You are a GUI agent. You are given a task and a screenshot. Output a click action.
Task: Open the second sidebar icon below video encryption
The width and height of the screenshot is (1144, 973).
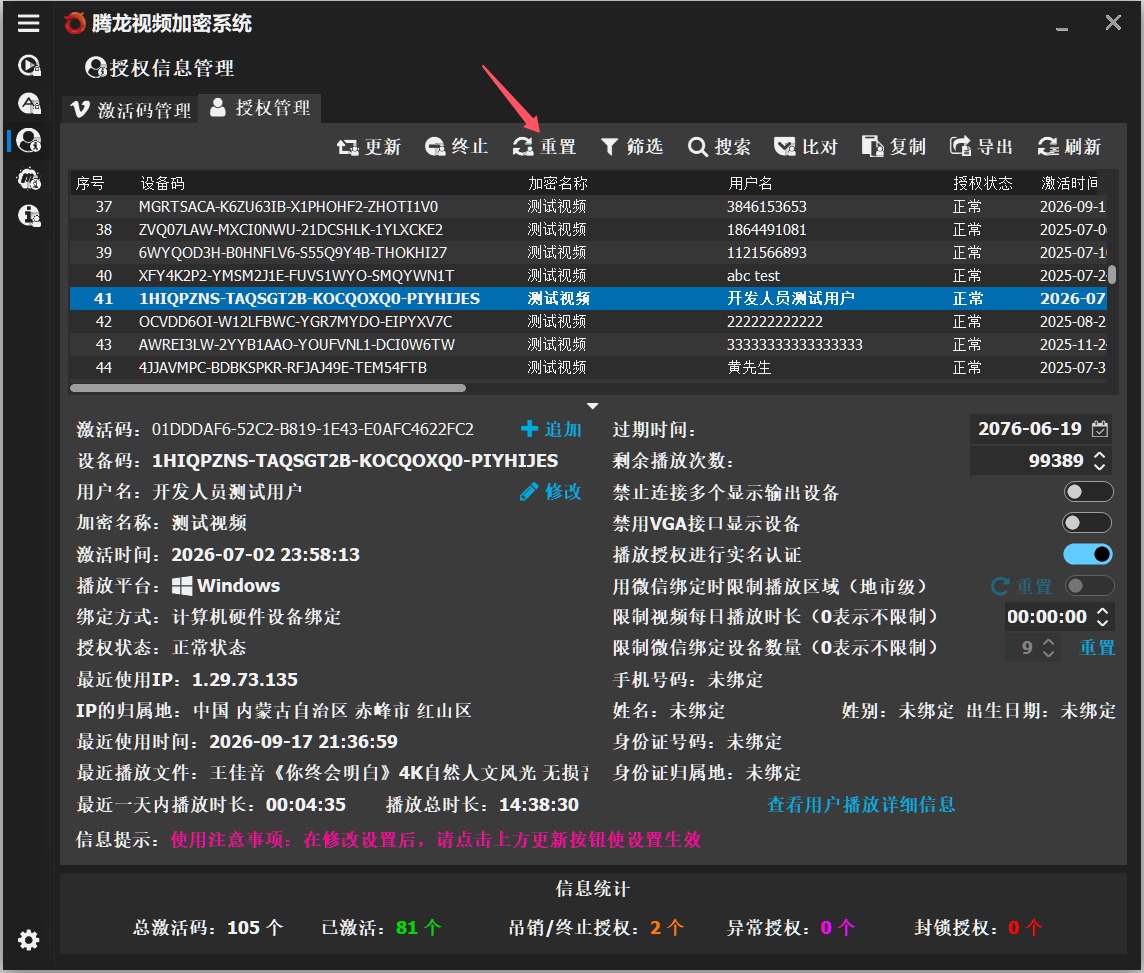[28, 104]
